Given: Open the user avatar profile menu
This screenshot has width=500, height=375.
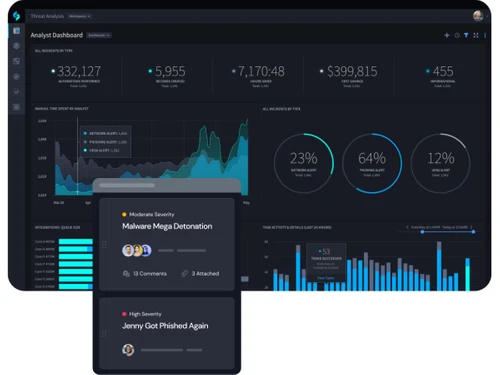Looking at the screenshot, I should 478,16.
